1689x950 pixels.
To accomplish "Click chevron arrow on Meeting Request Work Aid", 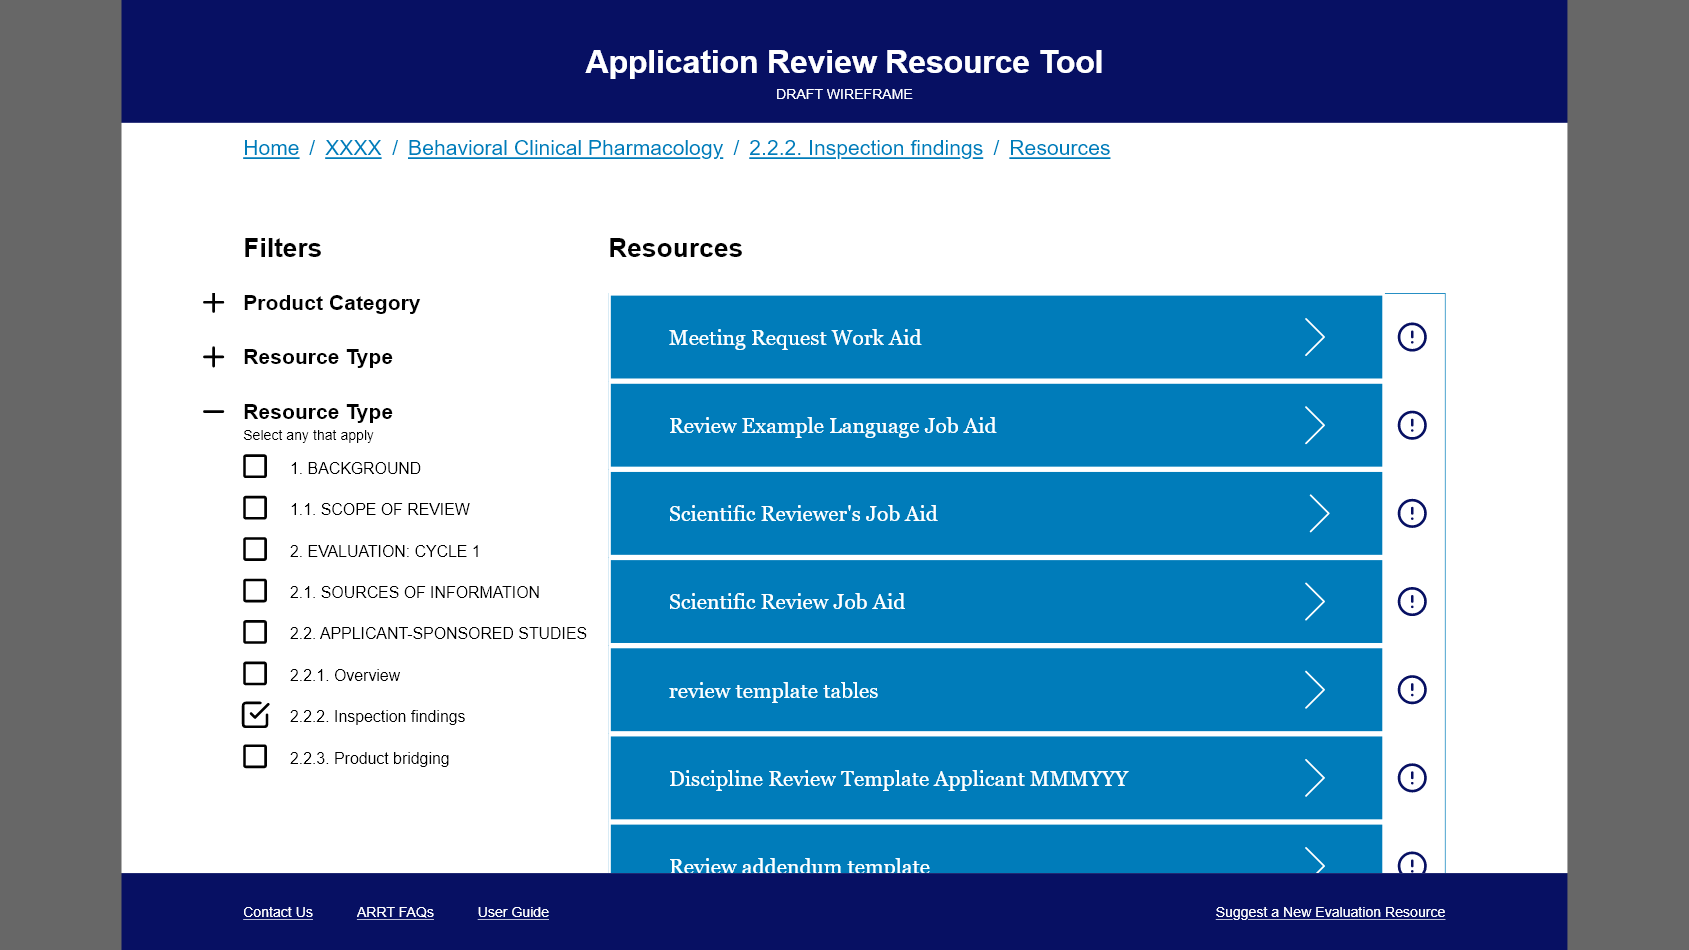I will pyautogui.click(x=1314, y=337).
